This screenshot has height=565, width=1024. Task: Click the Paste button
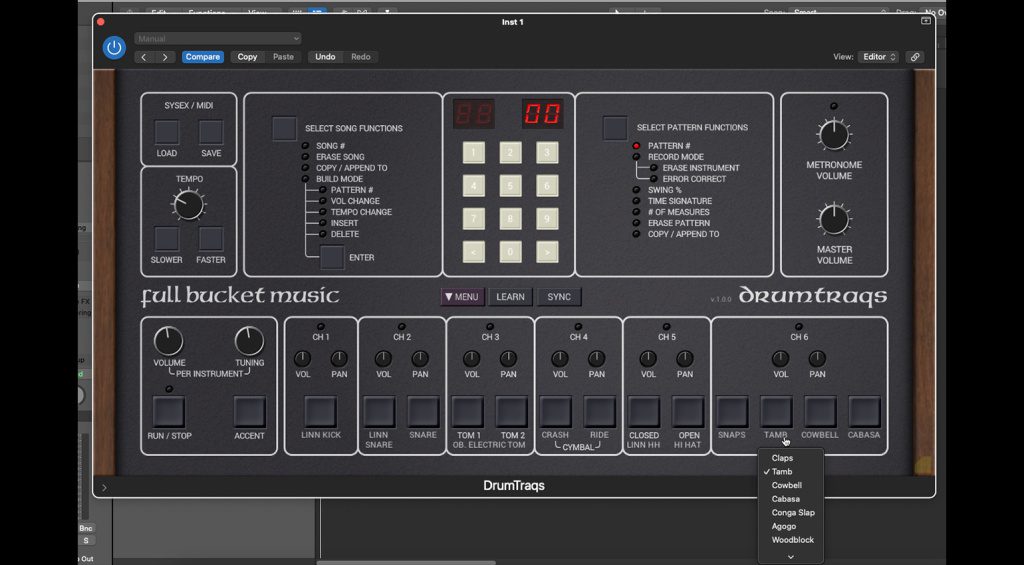(283, 57)
